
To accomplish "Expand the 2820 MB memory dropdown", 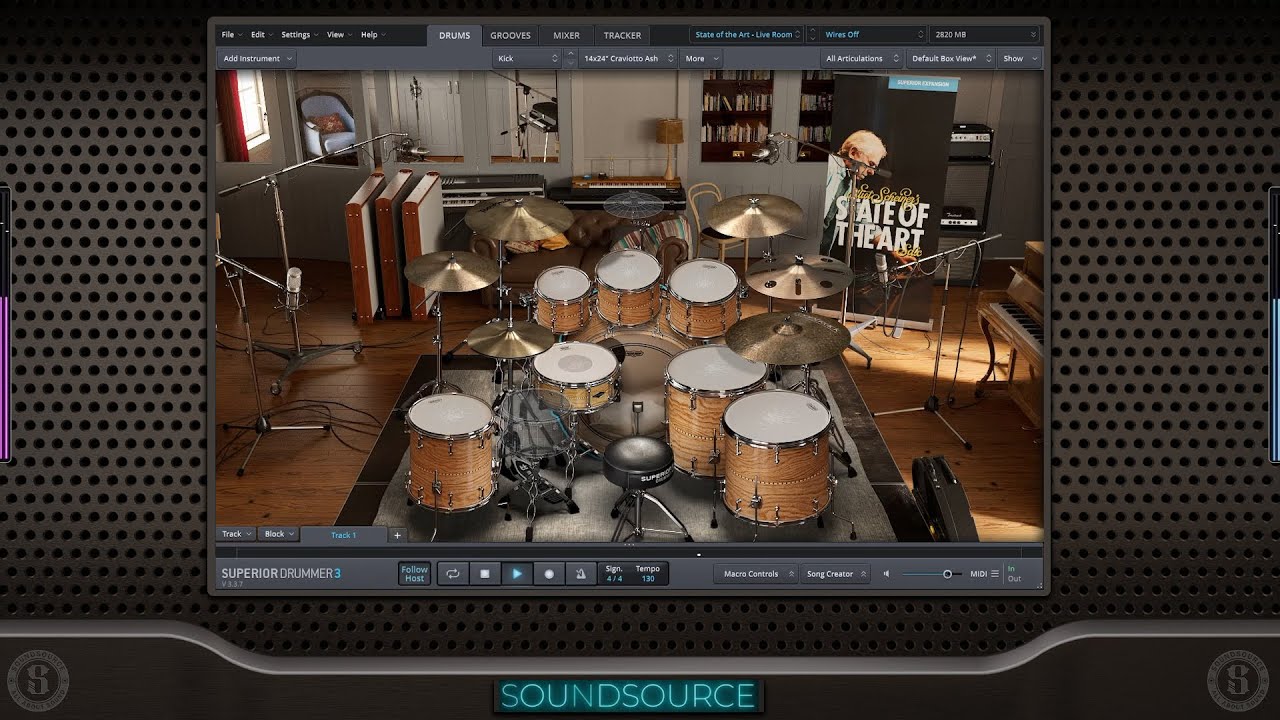I will click(x=984, y=35).
